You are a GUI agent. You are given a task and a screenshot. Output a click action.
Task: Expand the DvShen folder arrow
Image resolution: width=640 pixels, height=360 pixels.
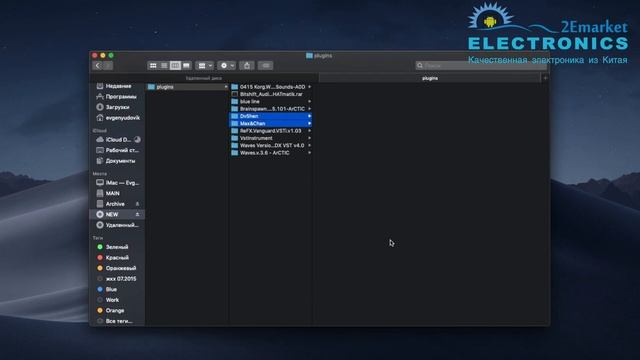point(309,116)
